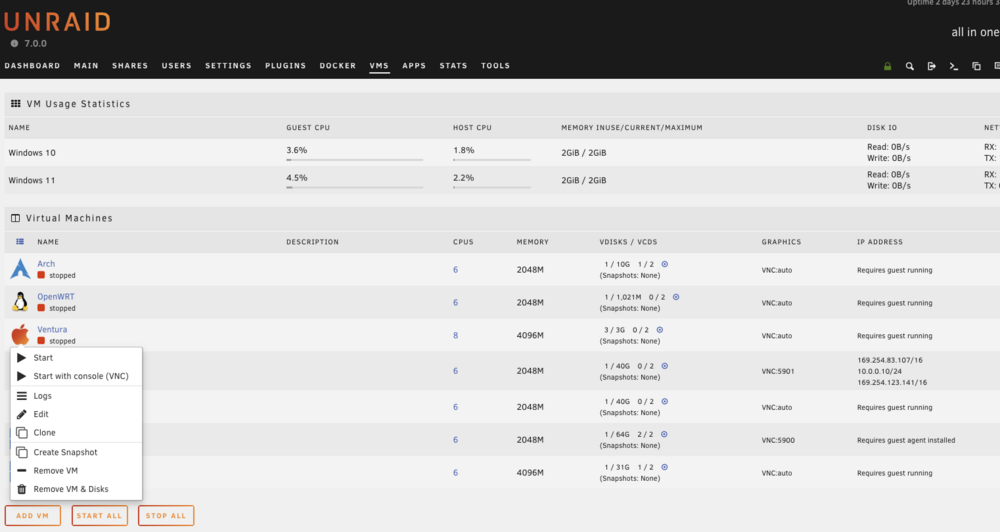Select the VMS tab

379,66
